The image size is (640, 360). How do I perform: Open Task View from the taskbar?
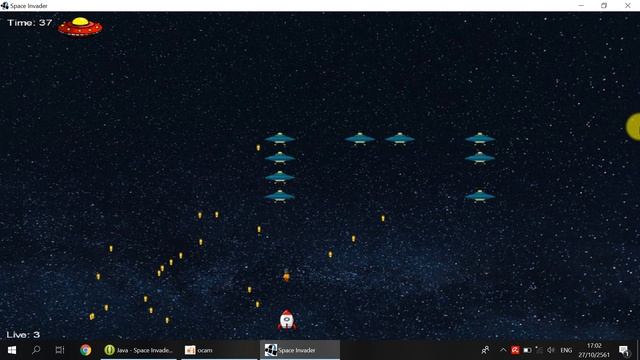click(x=60, y=350)
